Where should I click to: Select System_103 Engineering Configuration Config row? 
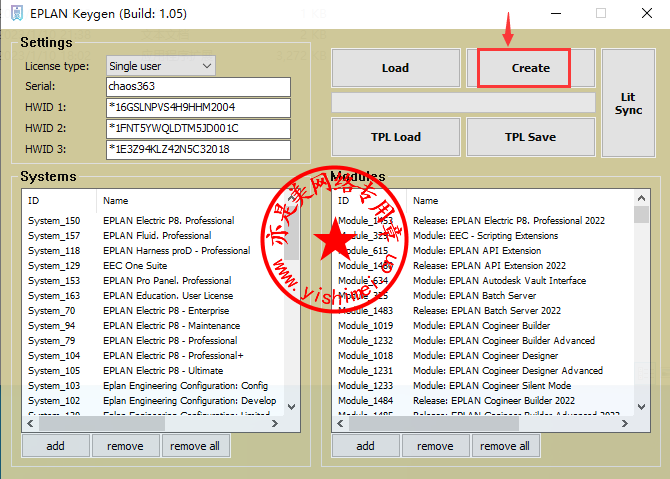tap(153, 385)
